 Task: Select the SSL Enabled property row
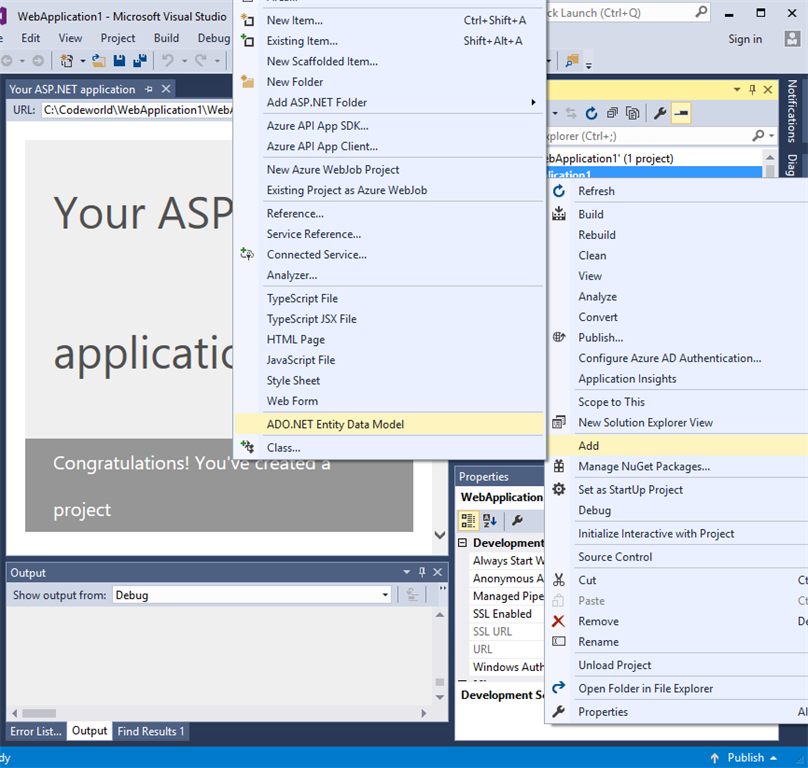[507, 614]
